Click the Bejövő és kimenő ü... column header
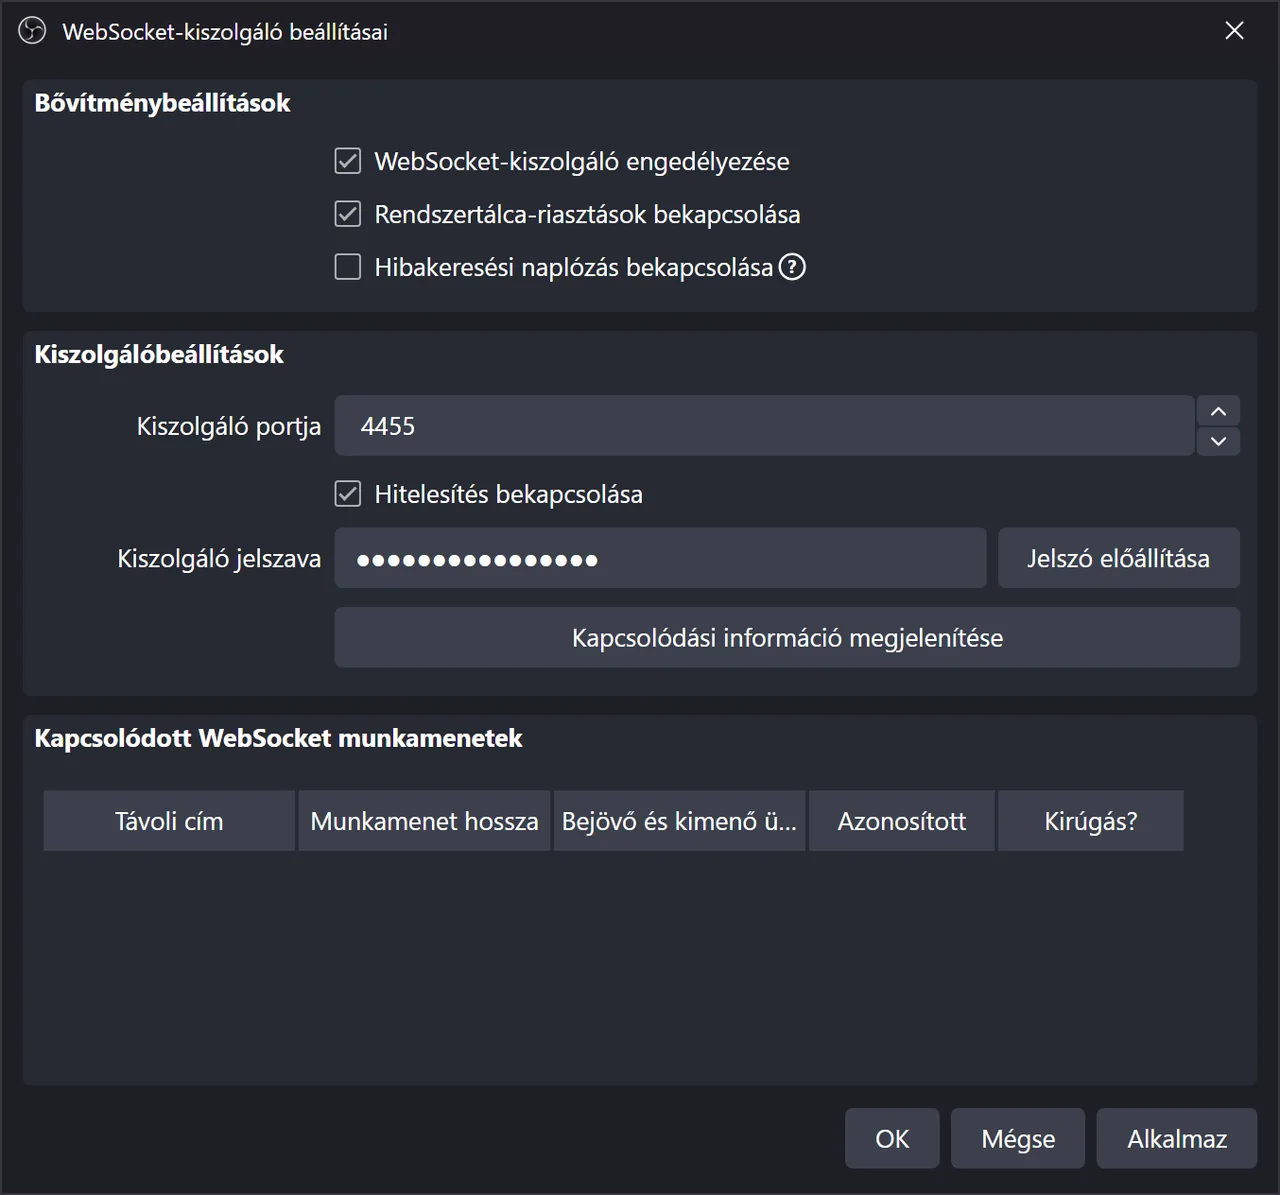This screenshot has height=1195, width=1280. click(x=679, y=821)
